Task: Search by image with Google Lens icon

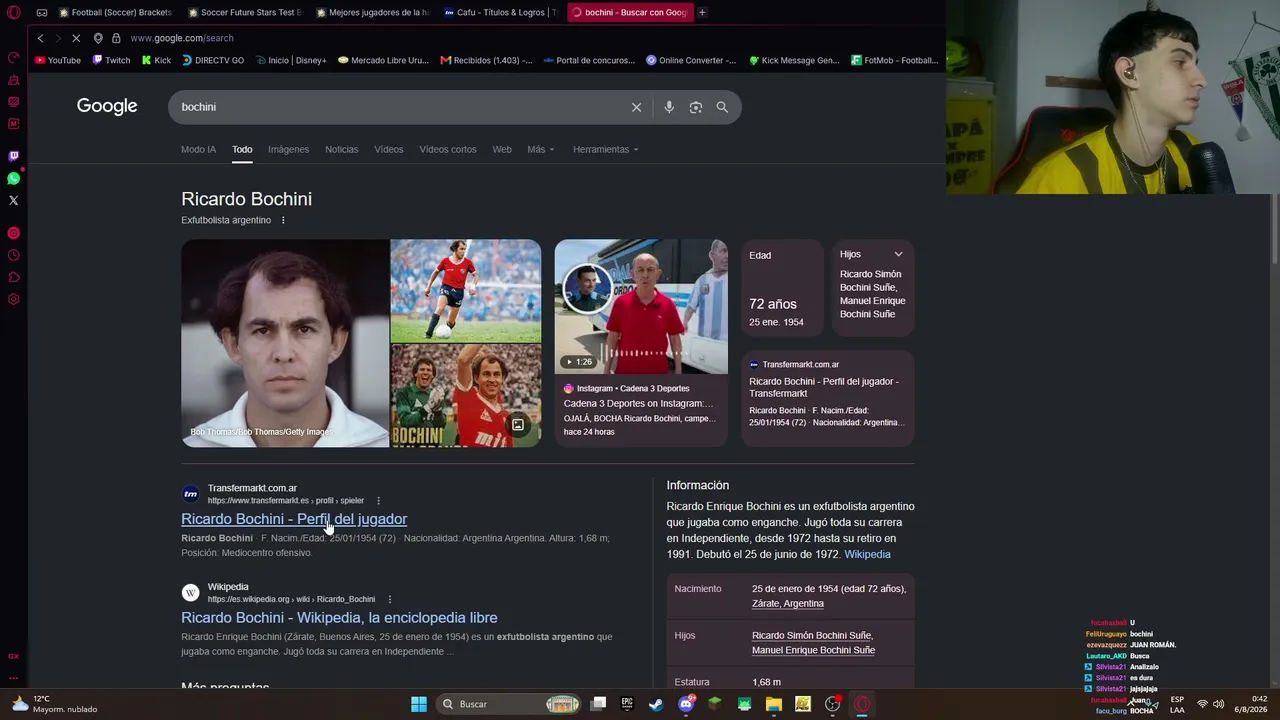Action: (x=696, y=107)
